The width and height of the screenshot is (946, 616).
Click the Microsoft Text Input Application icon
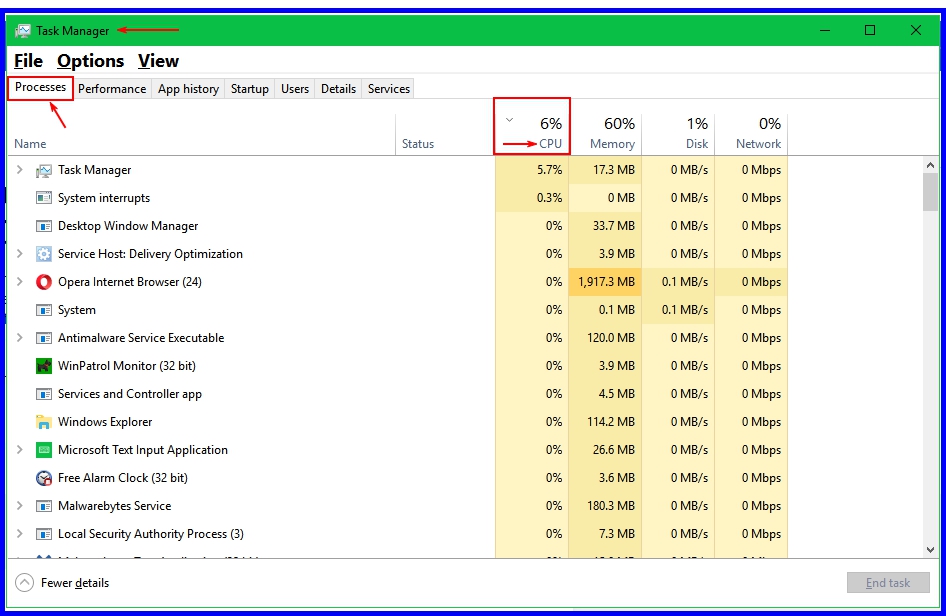pos(43,450)
